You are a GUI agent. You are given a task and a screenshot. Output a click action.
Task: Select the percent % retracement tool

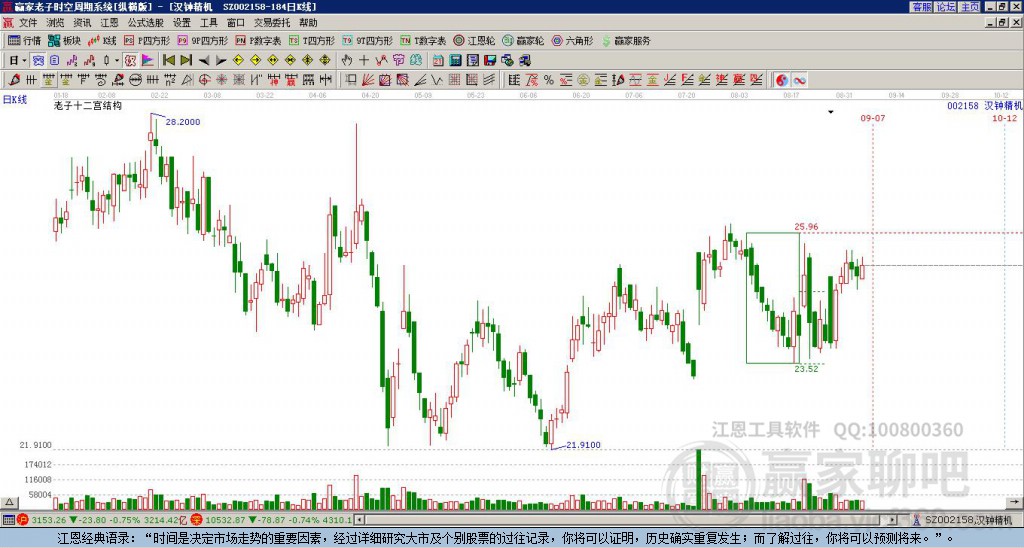point(549,80)
